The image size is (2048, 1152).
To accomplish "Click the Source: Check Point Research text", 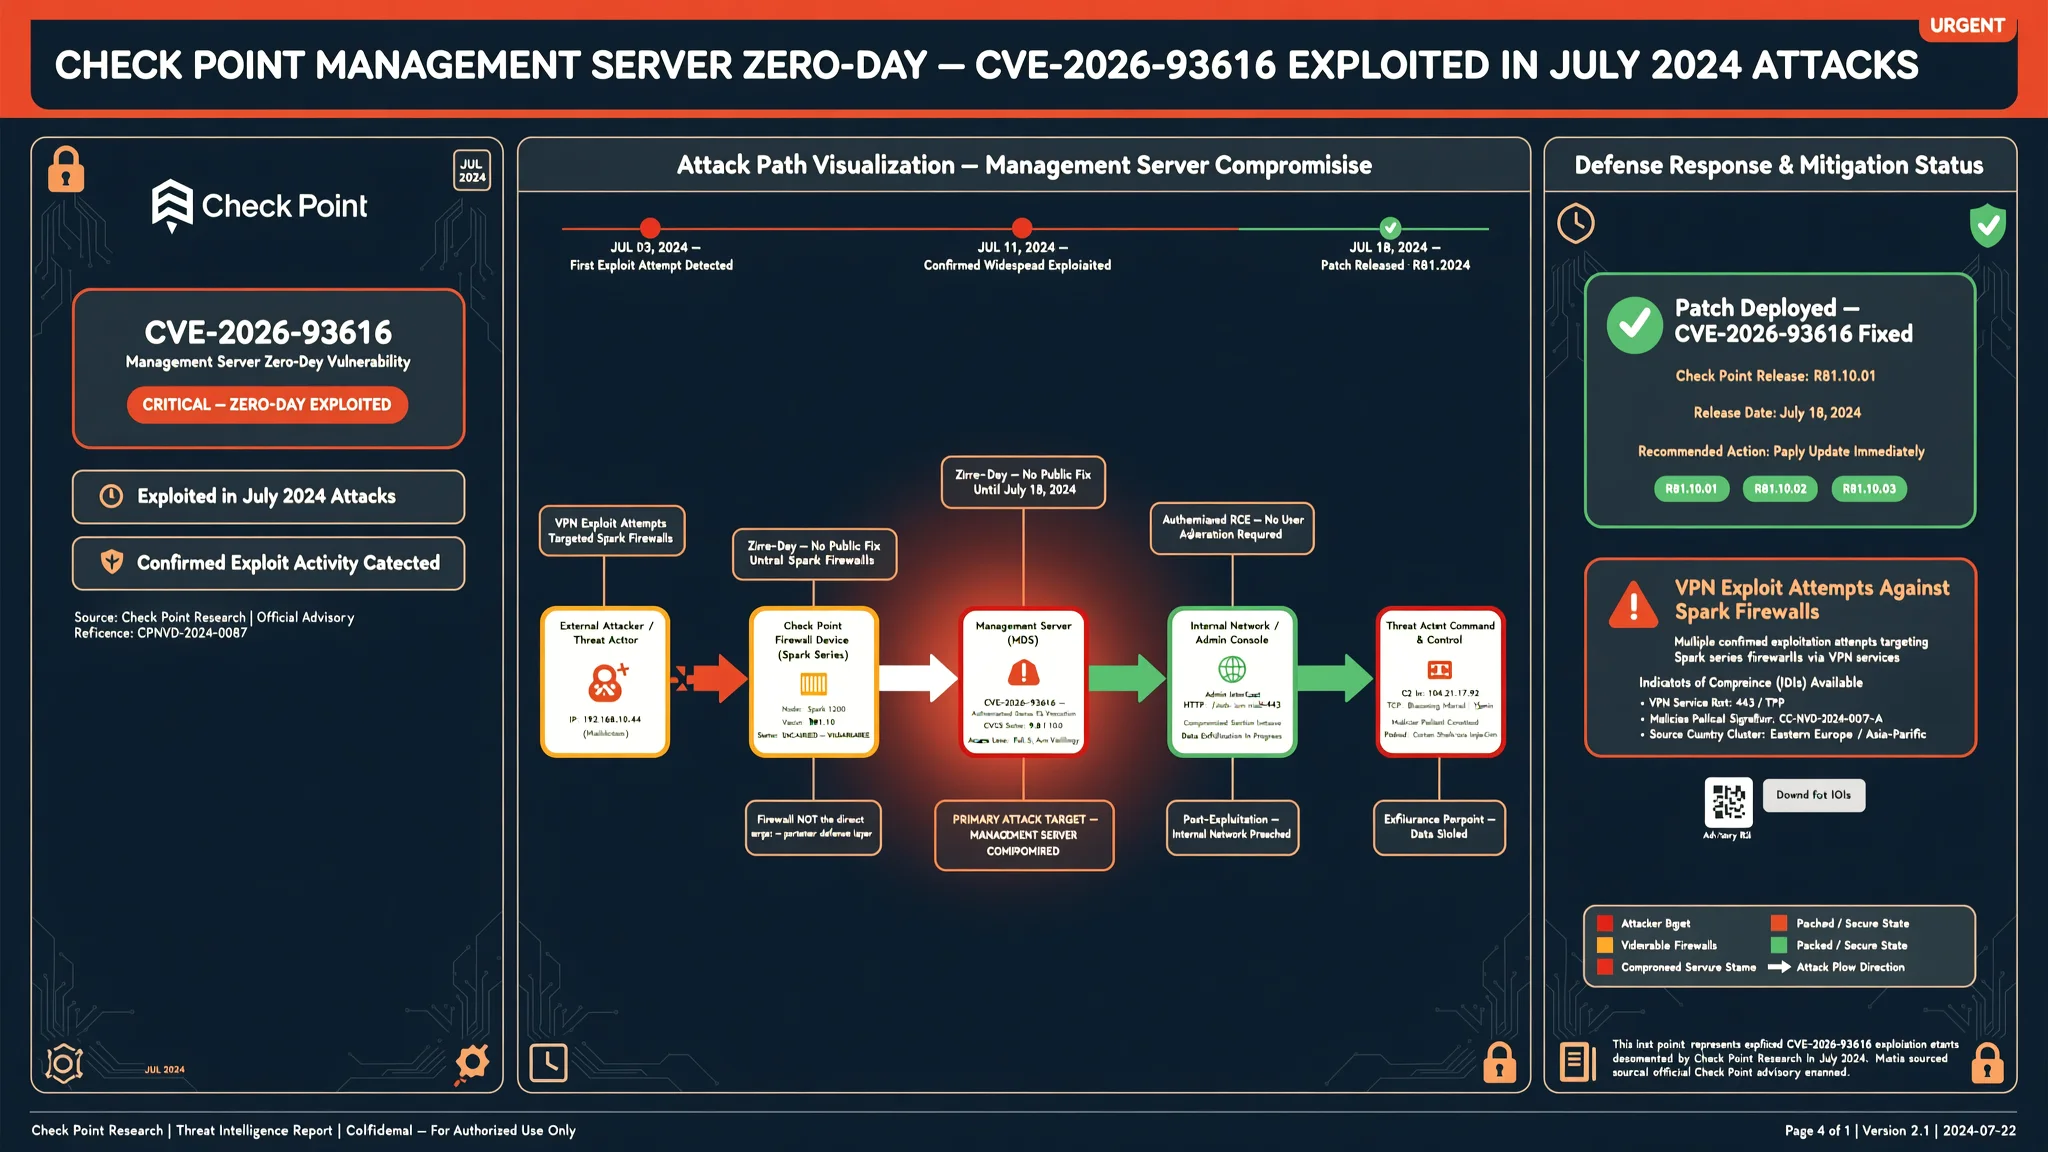I will (x=214, y=617).
